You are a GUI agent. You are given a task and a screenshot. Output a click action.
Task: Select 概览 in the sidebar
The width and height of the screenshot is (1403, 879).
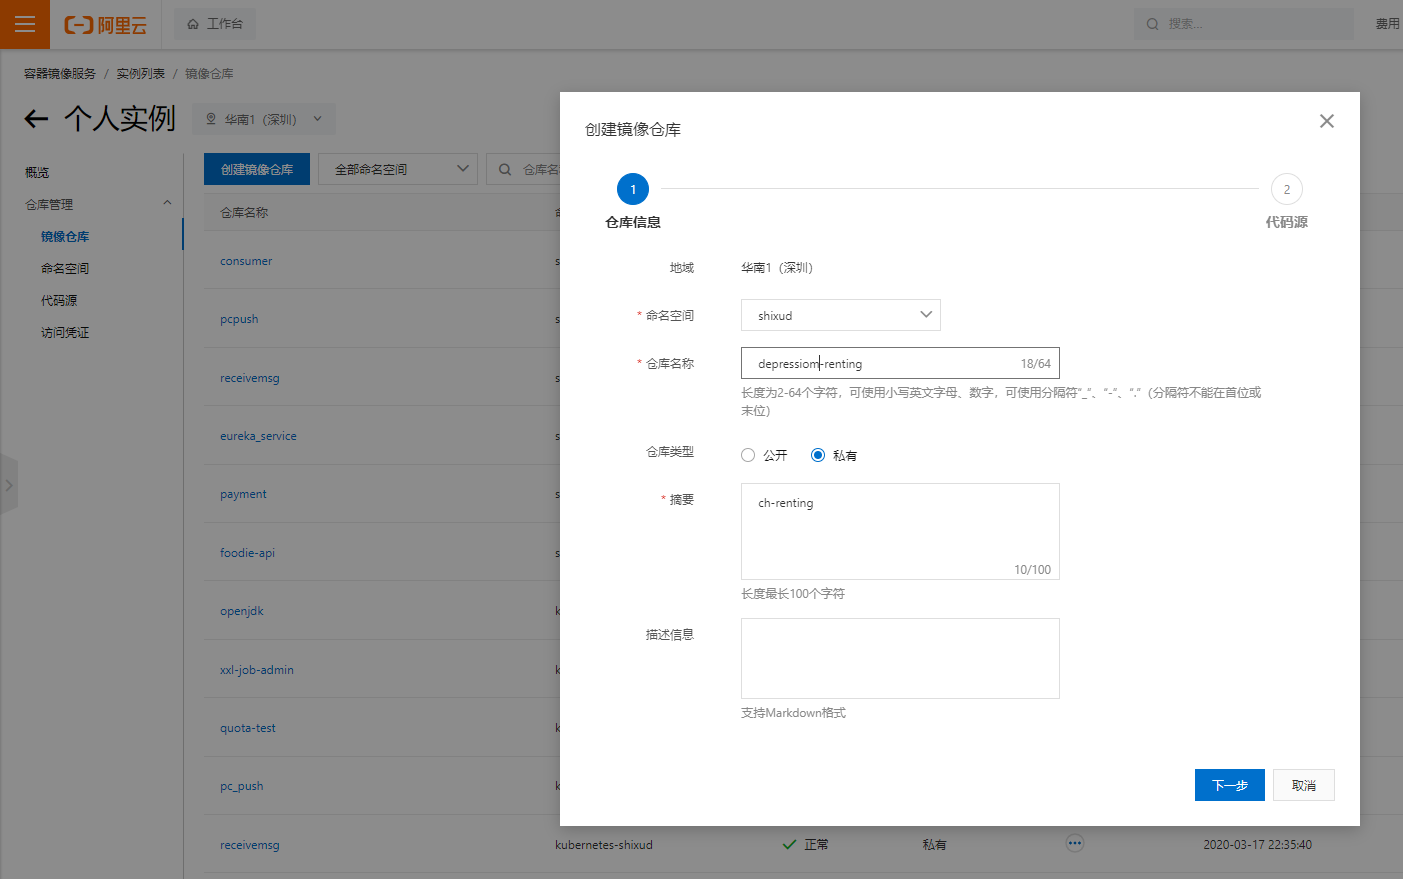click(37, 173)
